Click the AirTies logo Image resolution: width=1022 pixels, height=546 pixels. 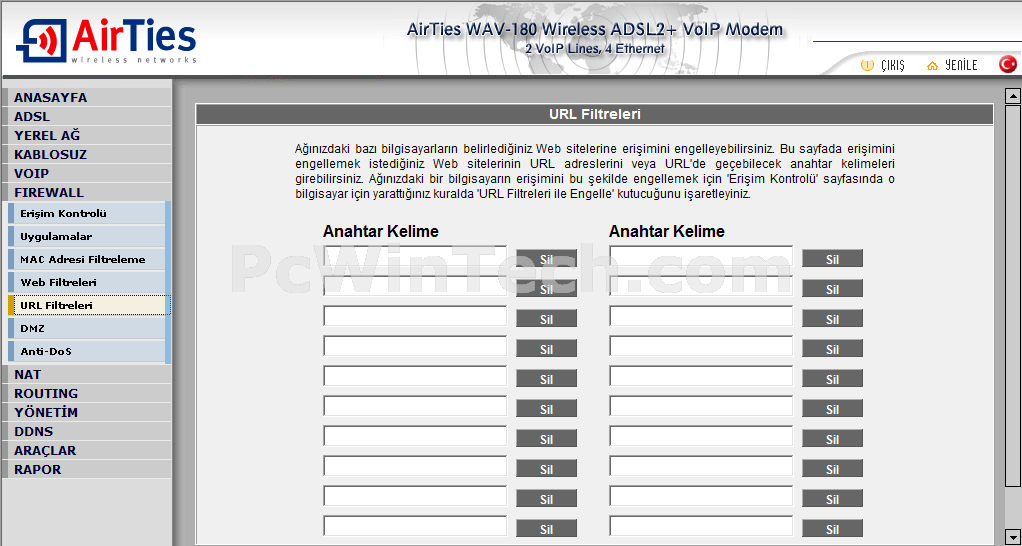pos(106,40)
